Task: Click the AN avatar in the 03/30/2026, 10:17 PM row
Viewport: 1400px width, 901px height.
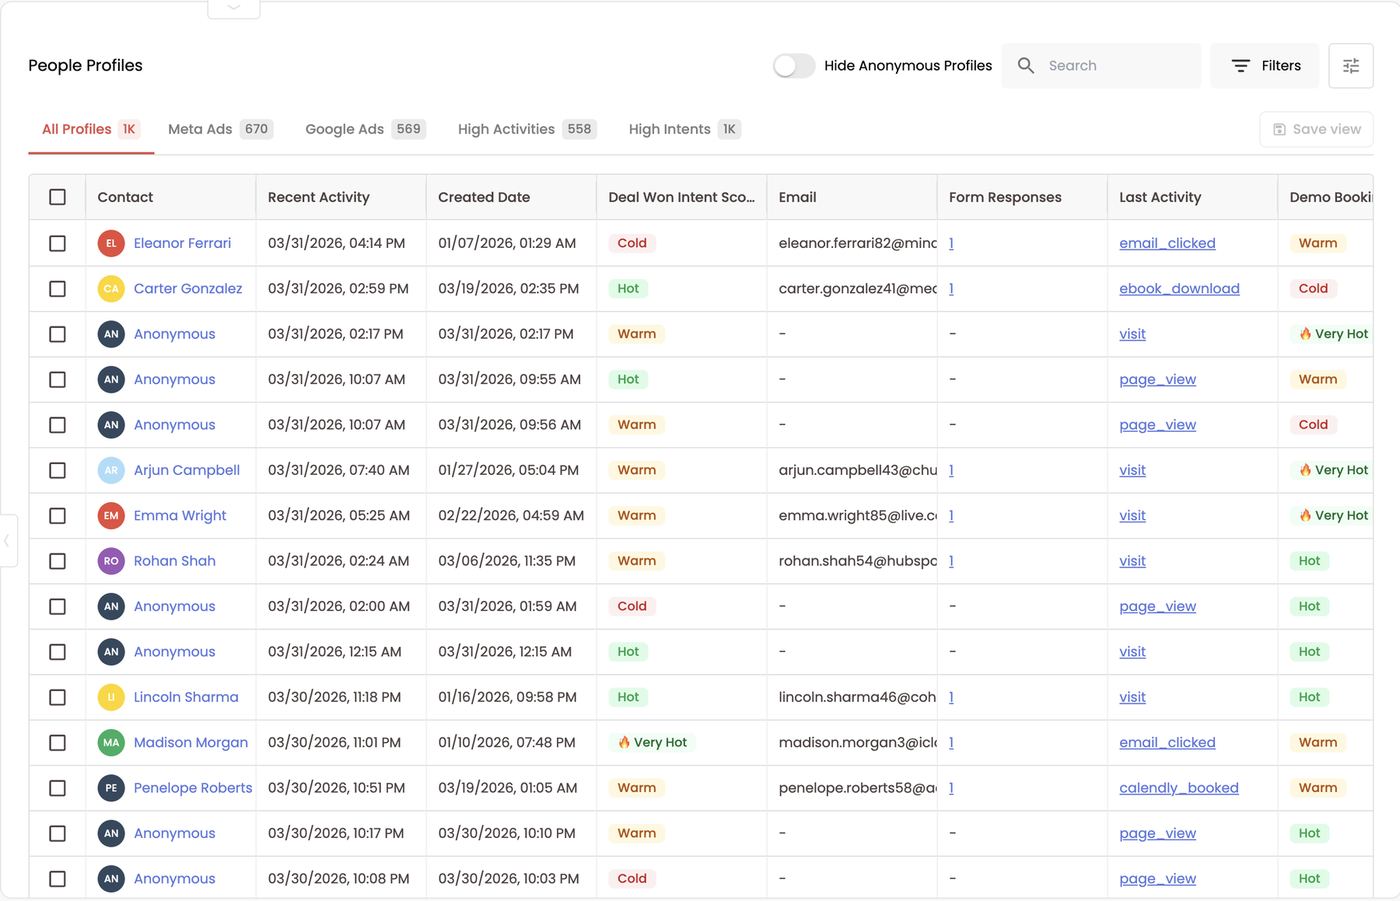Action: click(111, 833)
